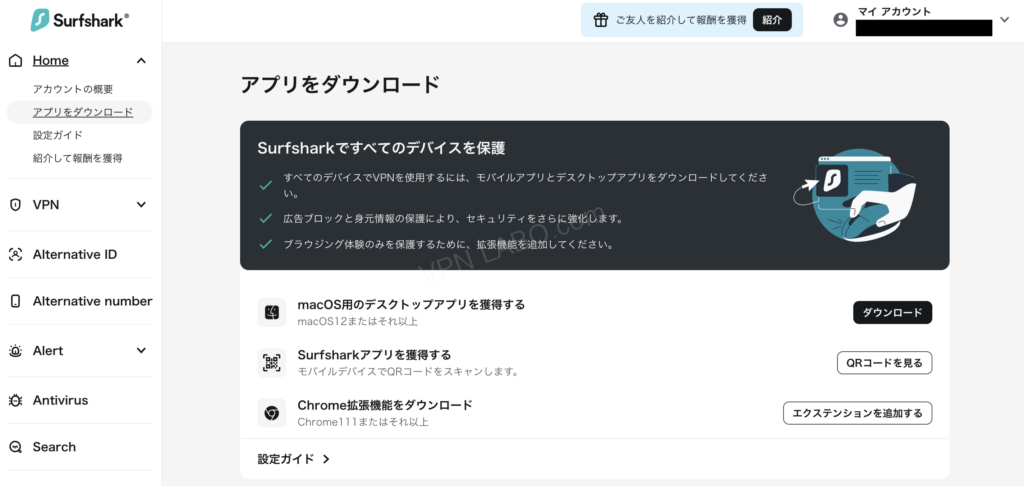Image resolution: width=1024 pixels, height=486 pixels.
Task: Click the エクステンションを追加する button
Action: click(x=857, y=413)
